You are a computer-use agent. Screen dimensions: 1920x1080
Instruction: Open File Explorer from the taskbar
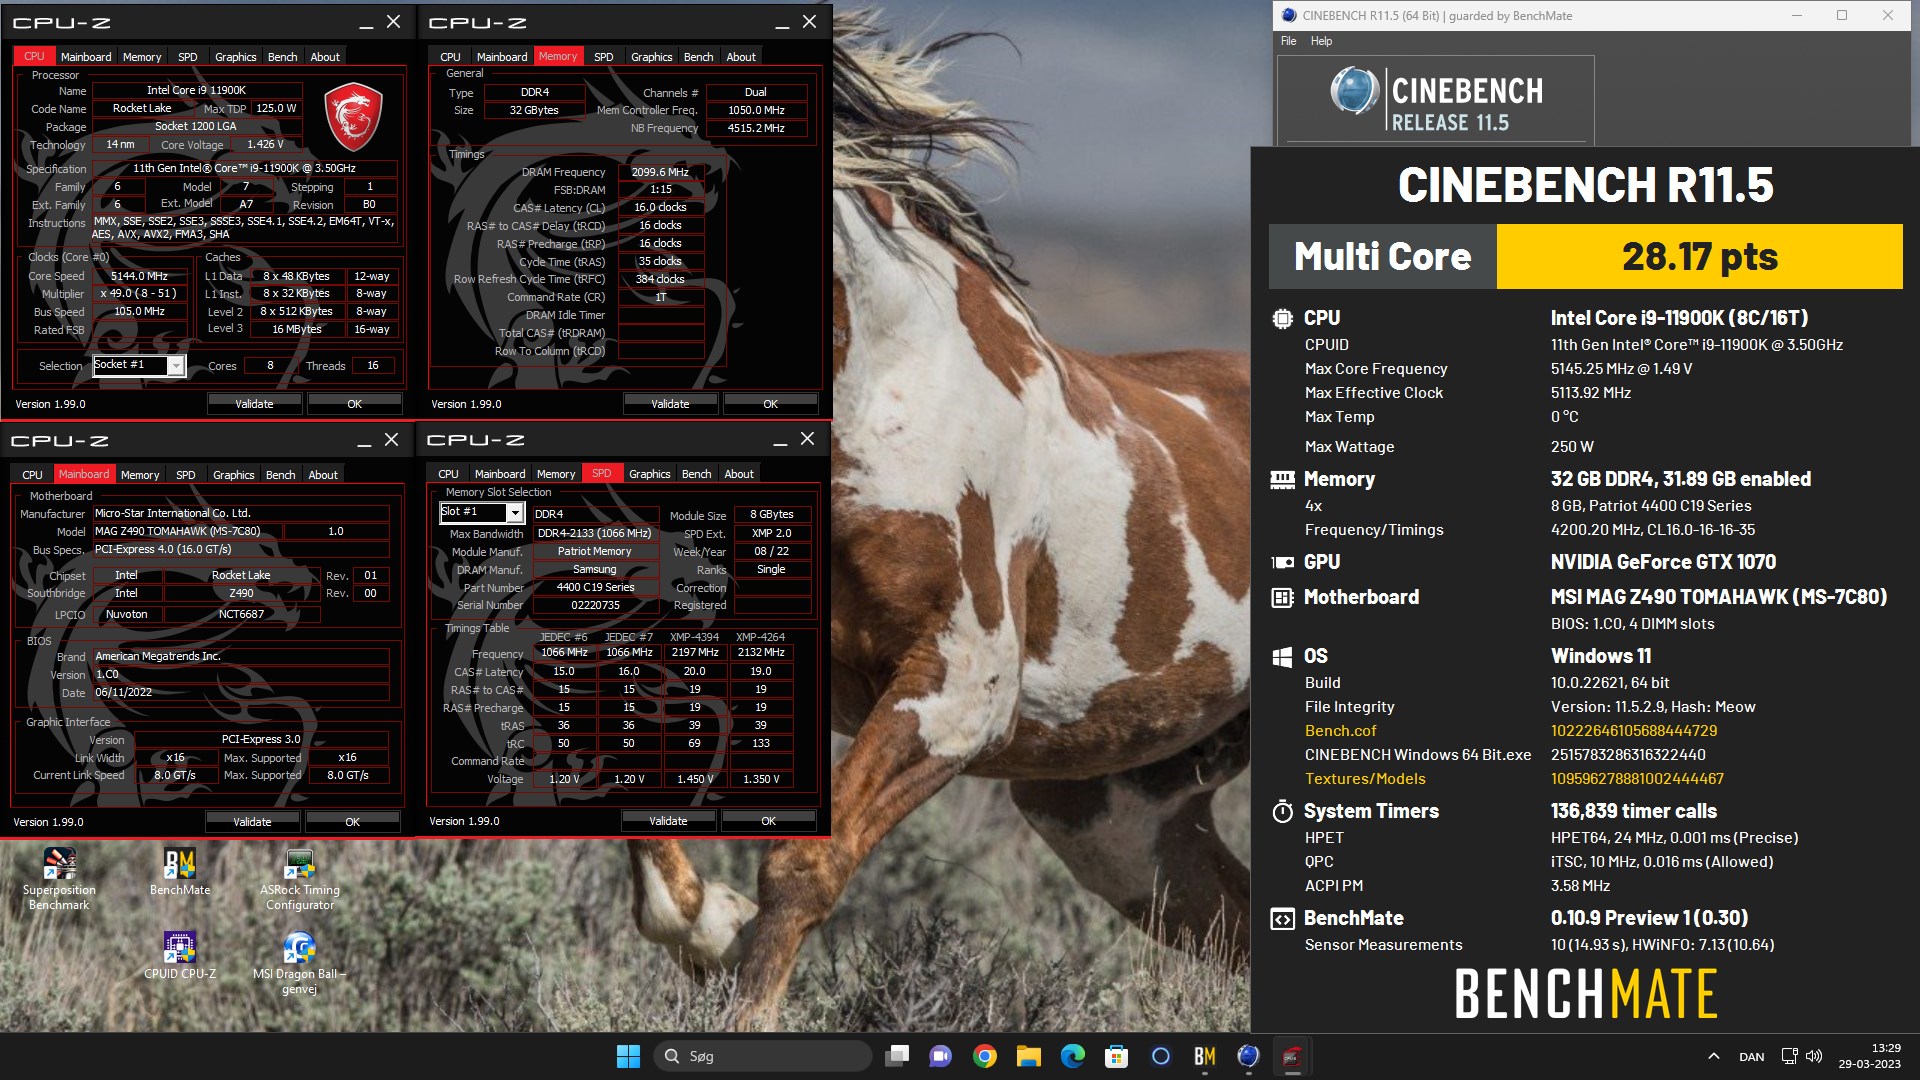pyautogui.click(x=1029, y=1056)
